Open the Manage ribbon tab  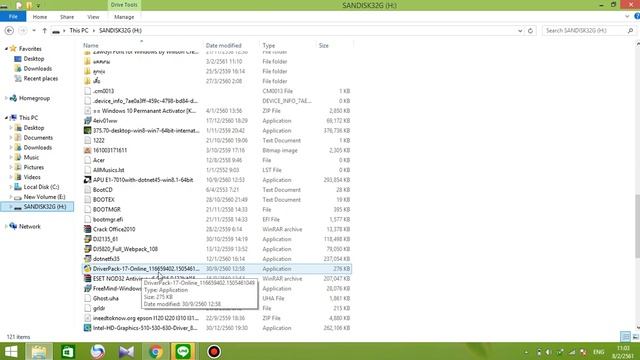124,17
